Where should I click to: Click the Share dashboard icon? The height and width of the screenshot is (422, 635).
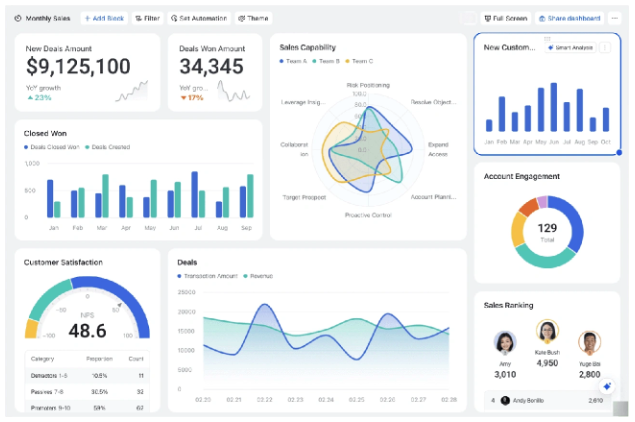pos(542,18)
